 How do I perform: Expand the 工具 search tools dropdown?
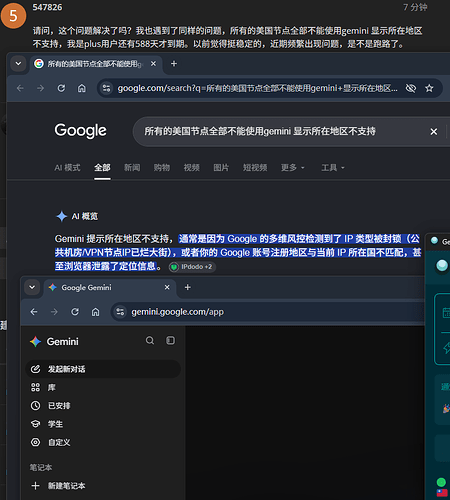point(333,168)
